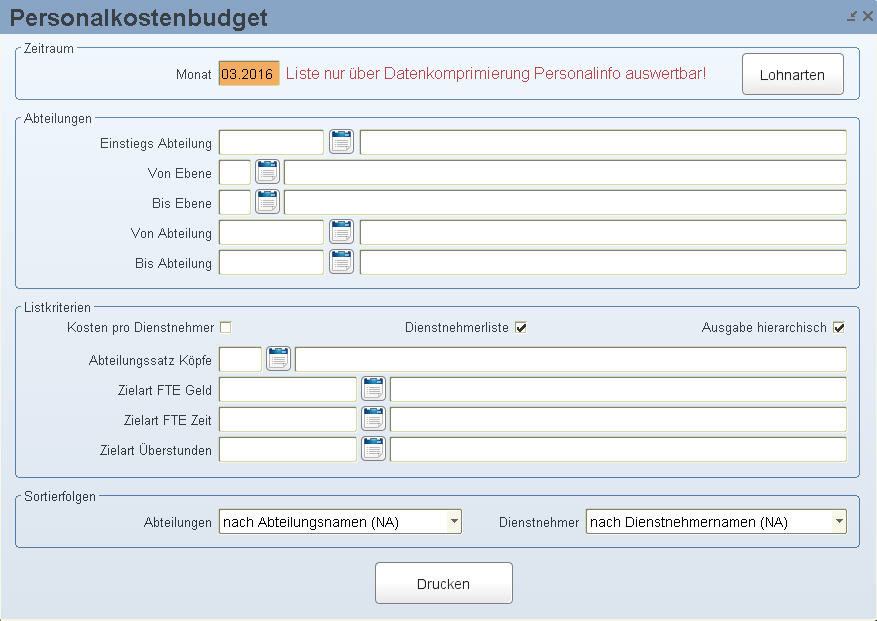Click the Drucken button
The height and width of the screenshot is (621, 877).
[444, 584]
